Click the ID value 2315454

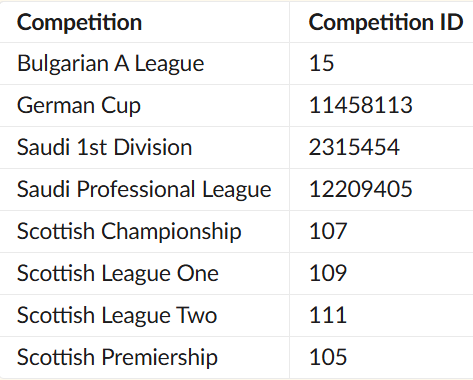(x=354, y=147)
